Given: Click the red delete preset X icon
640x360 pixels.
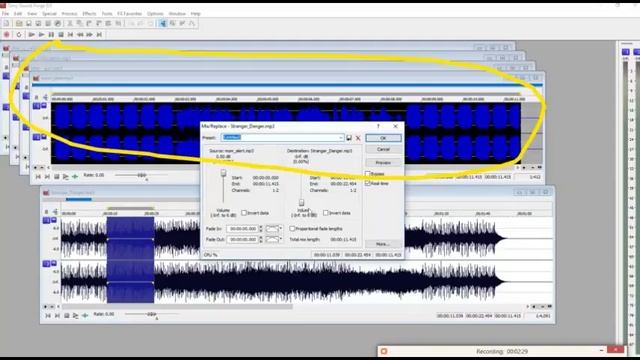Looking at the screenshot, I should click(x=358, y=138).
